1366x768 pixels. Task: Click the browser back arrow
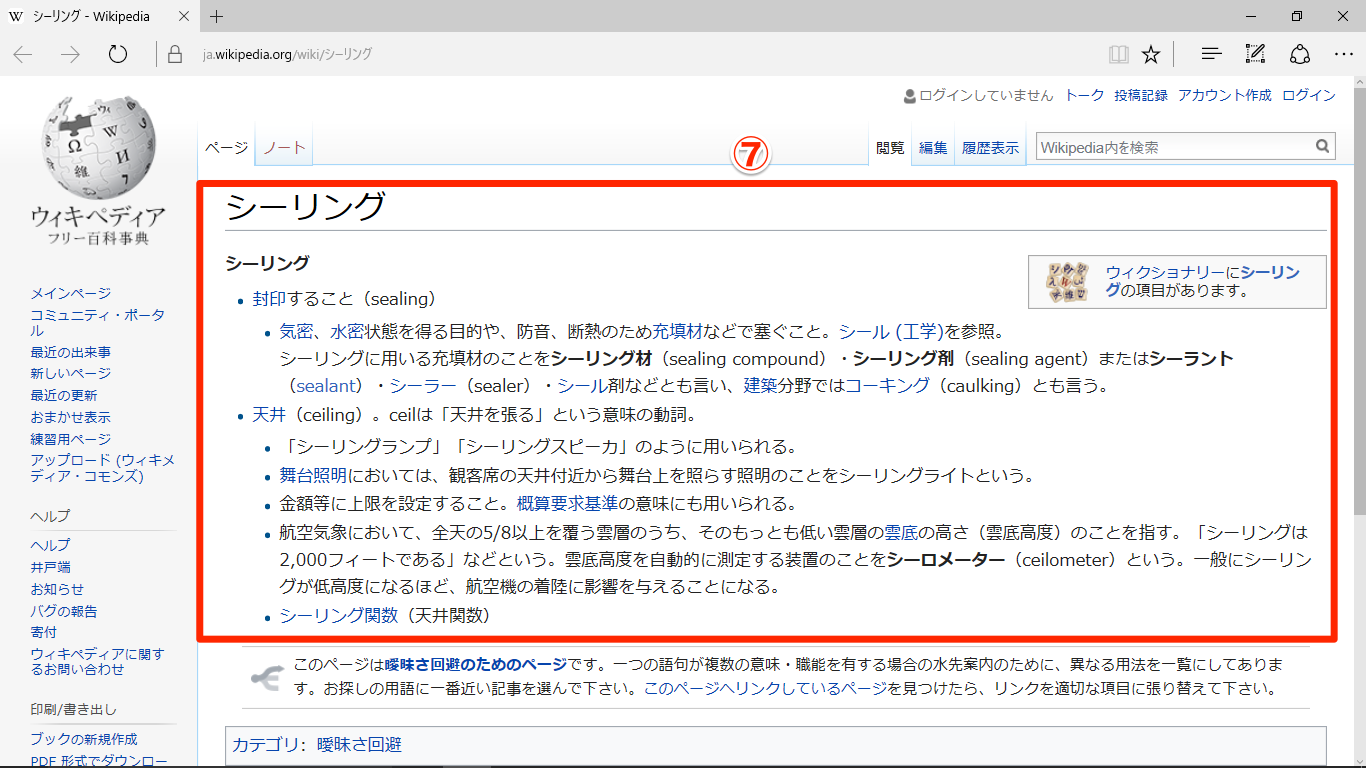click(x=22, y=54)
